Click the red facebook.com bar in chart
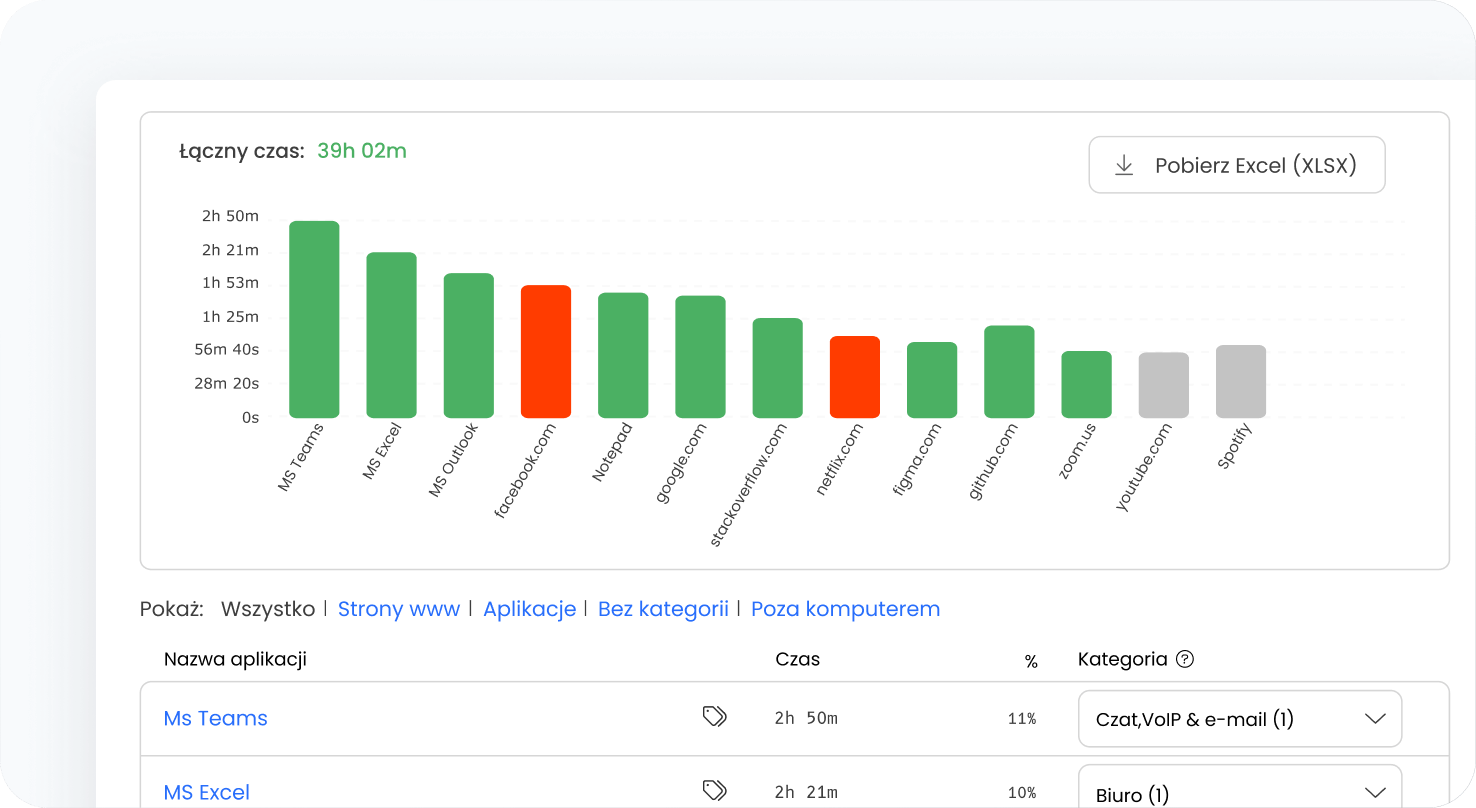This screenshot has height=808, width=1476. click(x=546, y=351)
